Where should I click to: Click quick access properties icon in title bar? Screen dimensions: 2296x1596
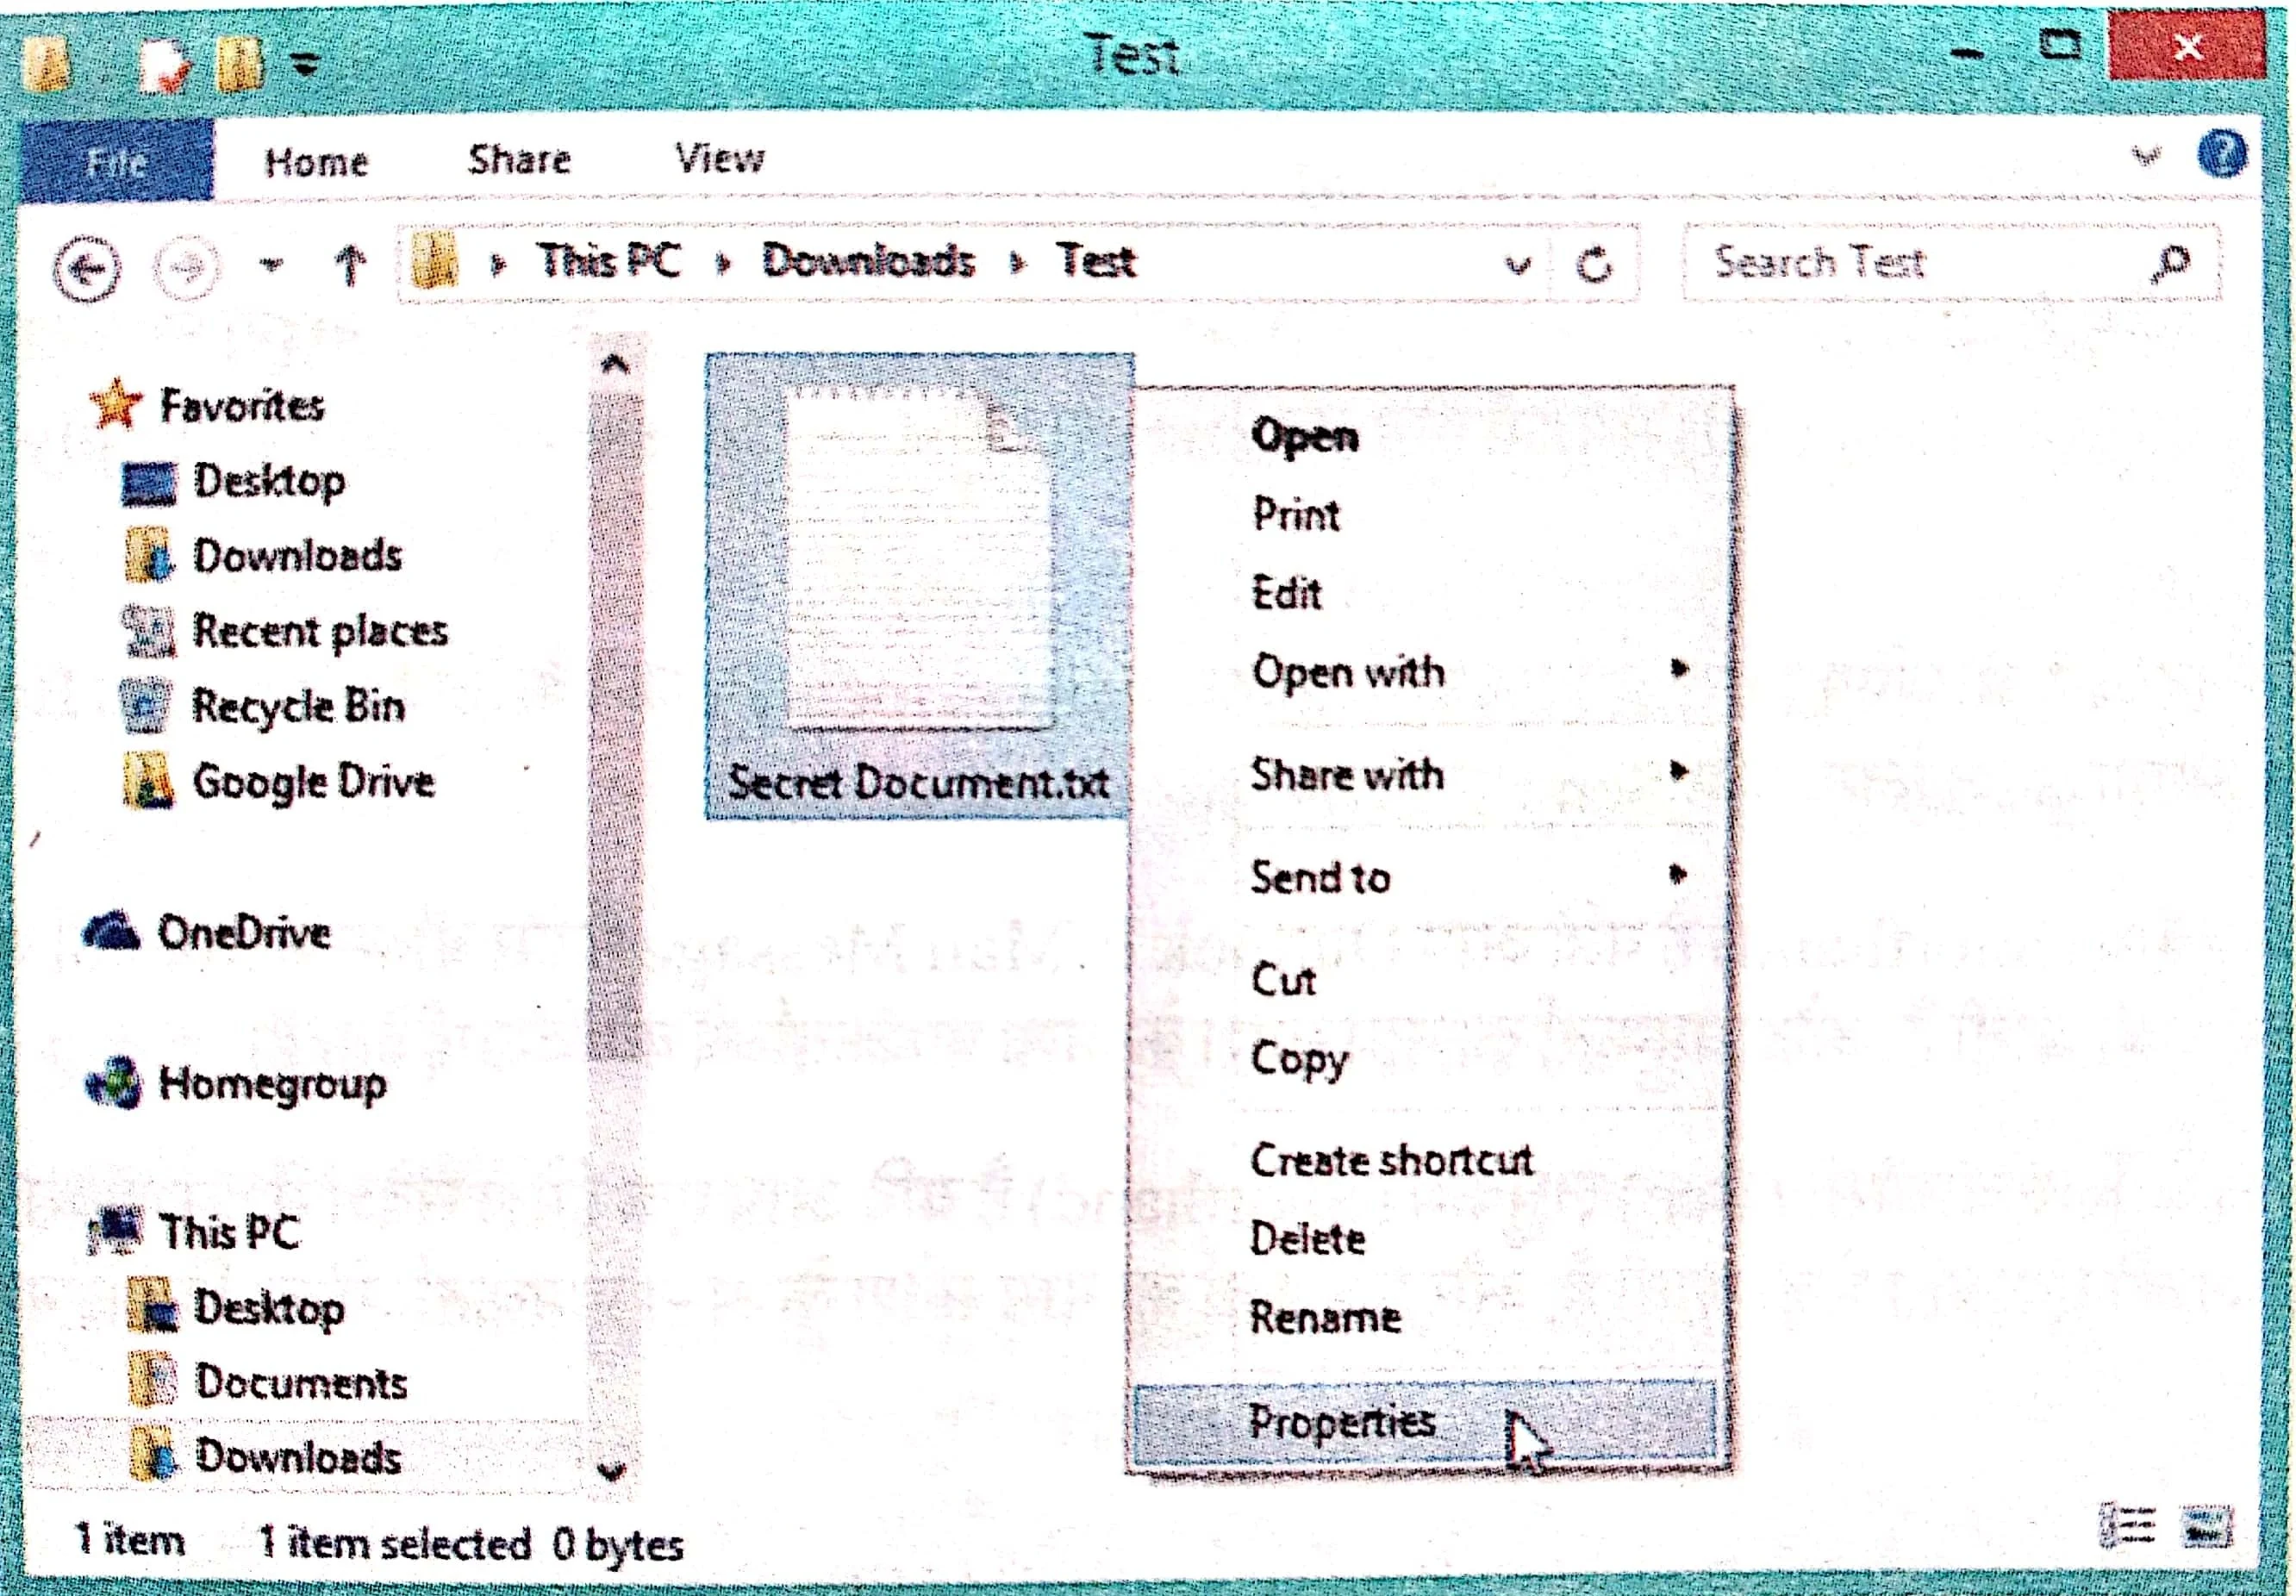coord(165,65)
